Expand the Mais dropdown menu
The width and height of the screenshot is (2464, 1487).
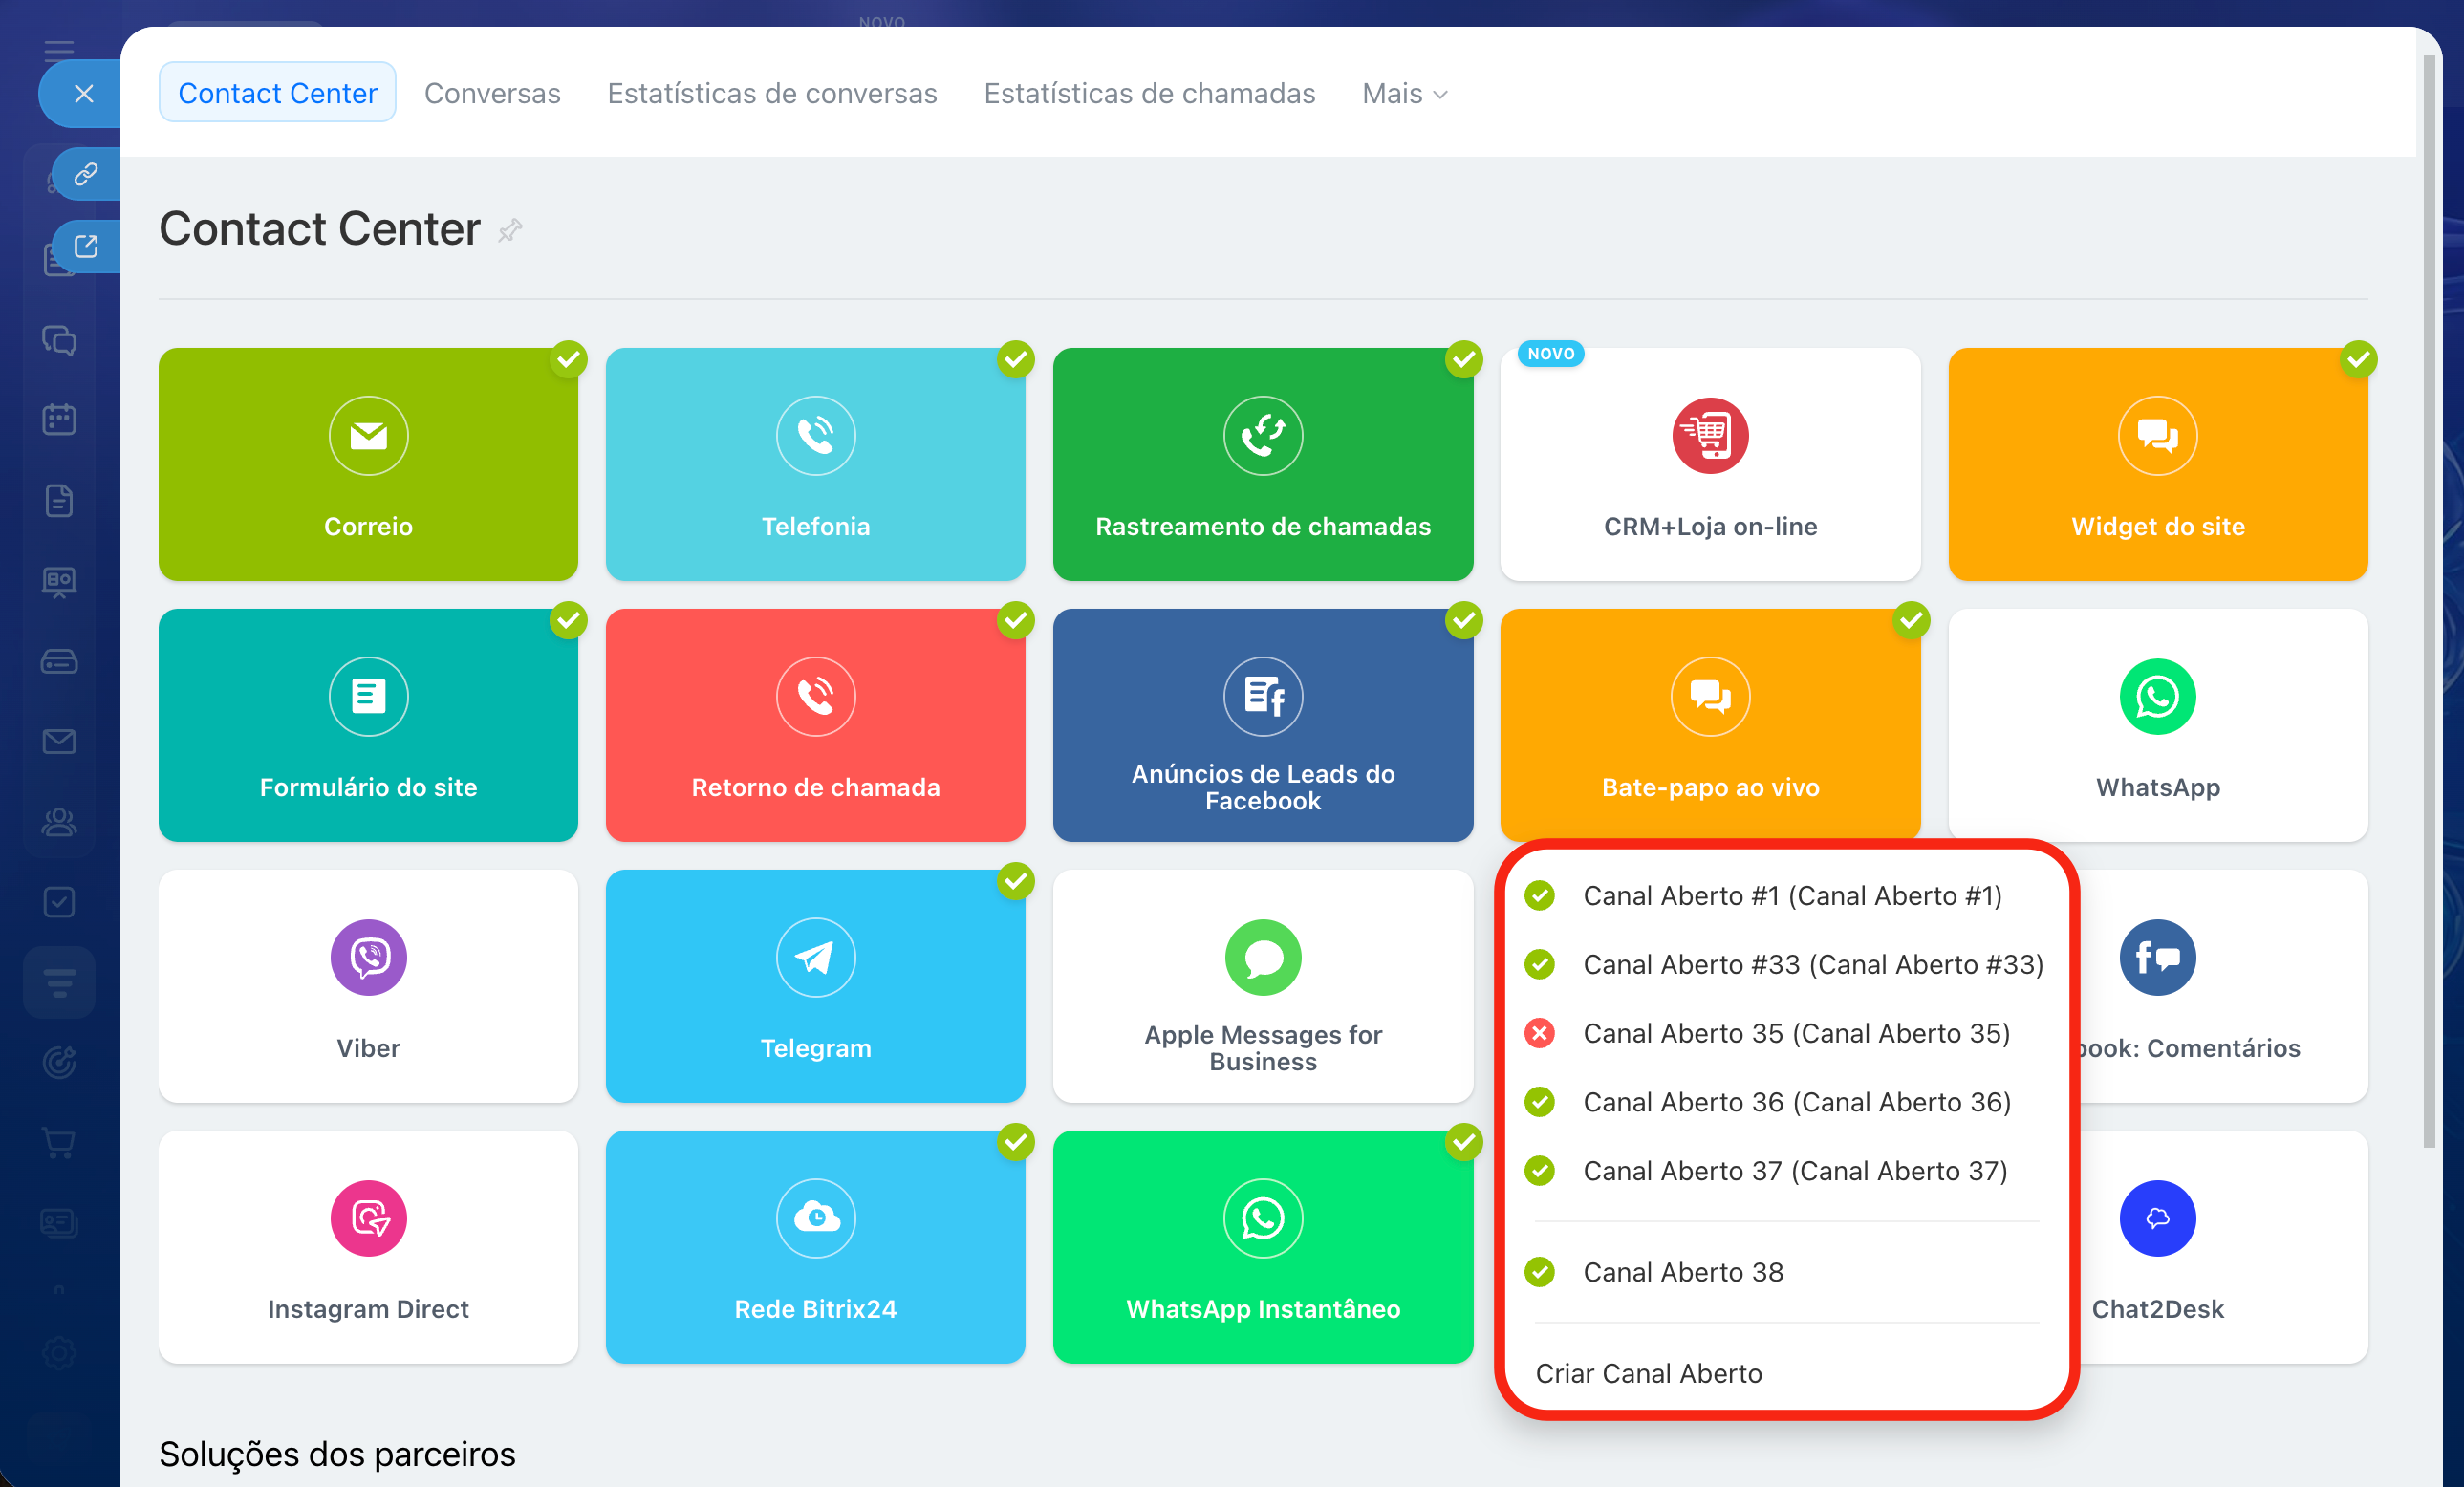click(1404, 93)
